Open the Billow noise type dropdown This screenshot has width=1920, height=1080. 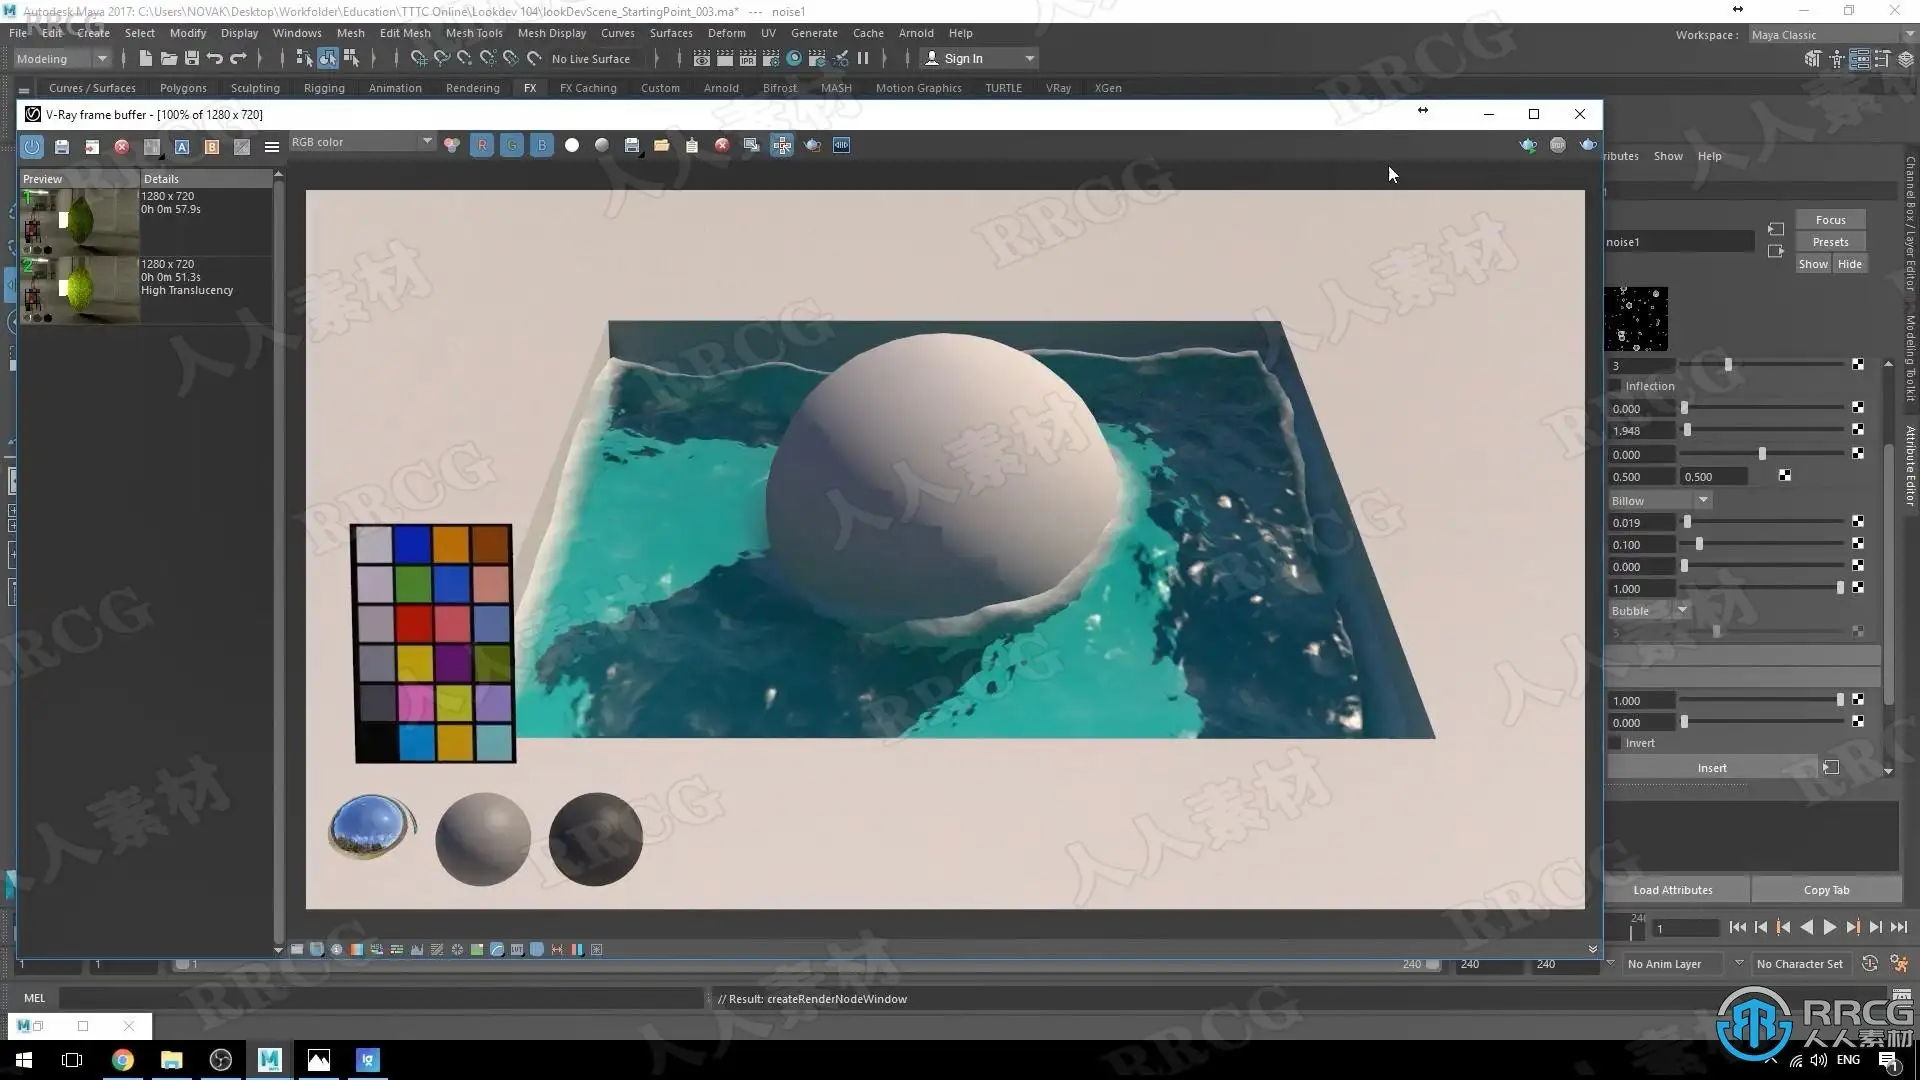click(1660, 501)
